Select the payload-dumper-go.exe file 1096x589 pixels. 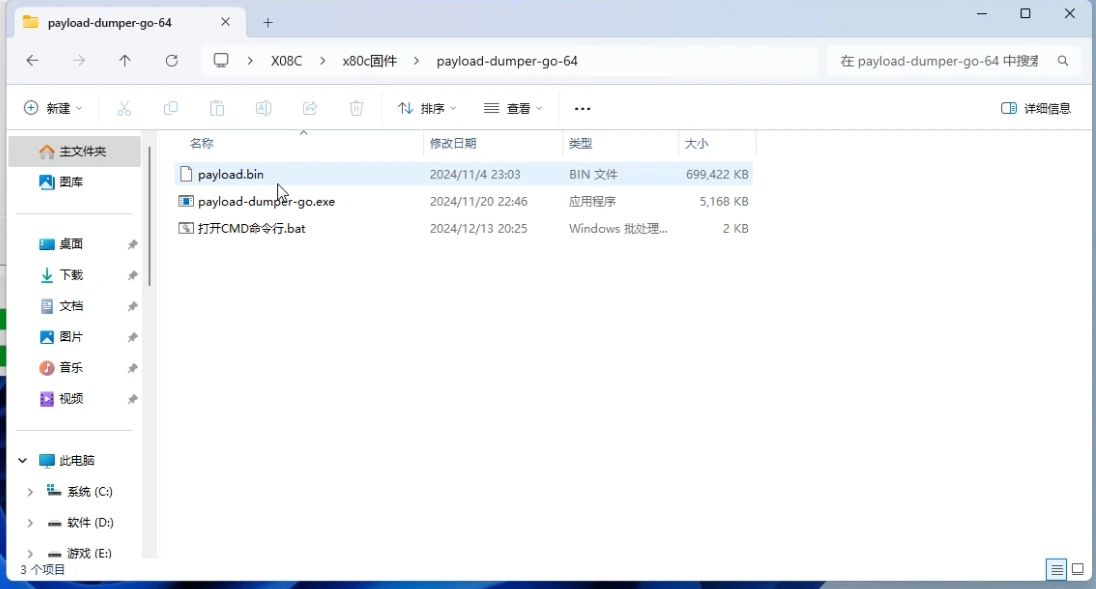coord(463,201)
